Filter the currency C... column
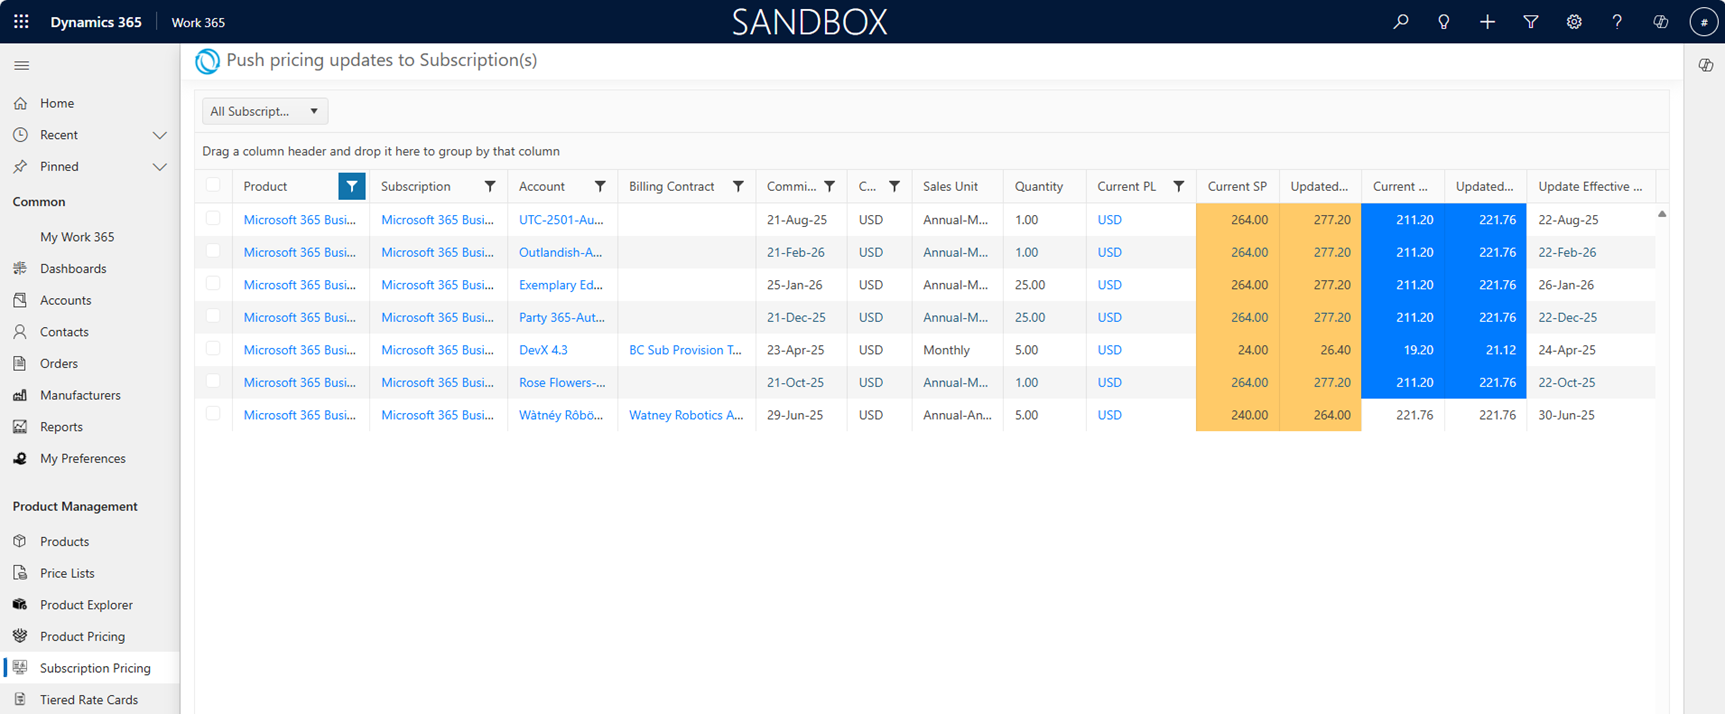Image resolution: width=1725 pixels, height=714 pixels. click(895, 186)
